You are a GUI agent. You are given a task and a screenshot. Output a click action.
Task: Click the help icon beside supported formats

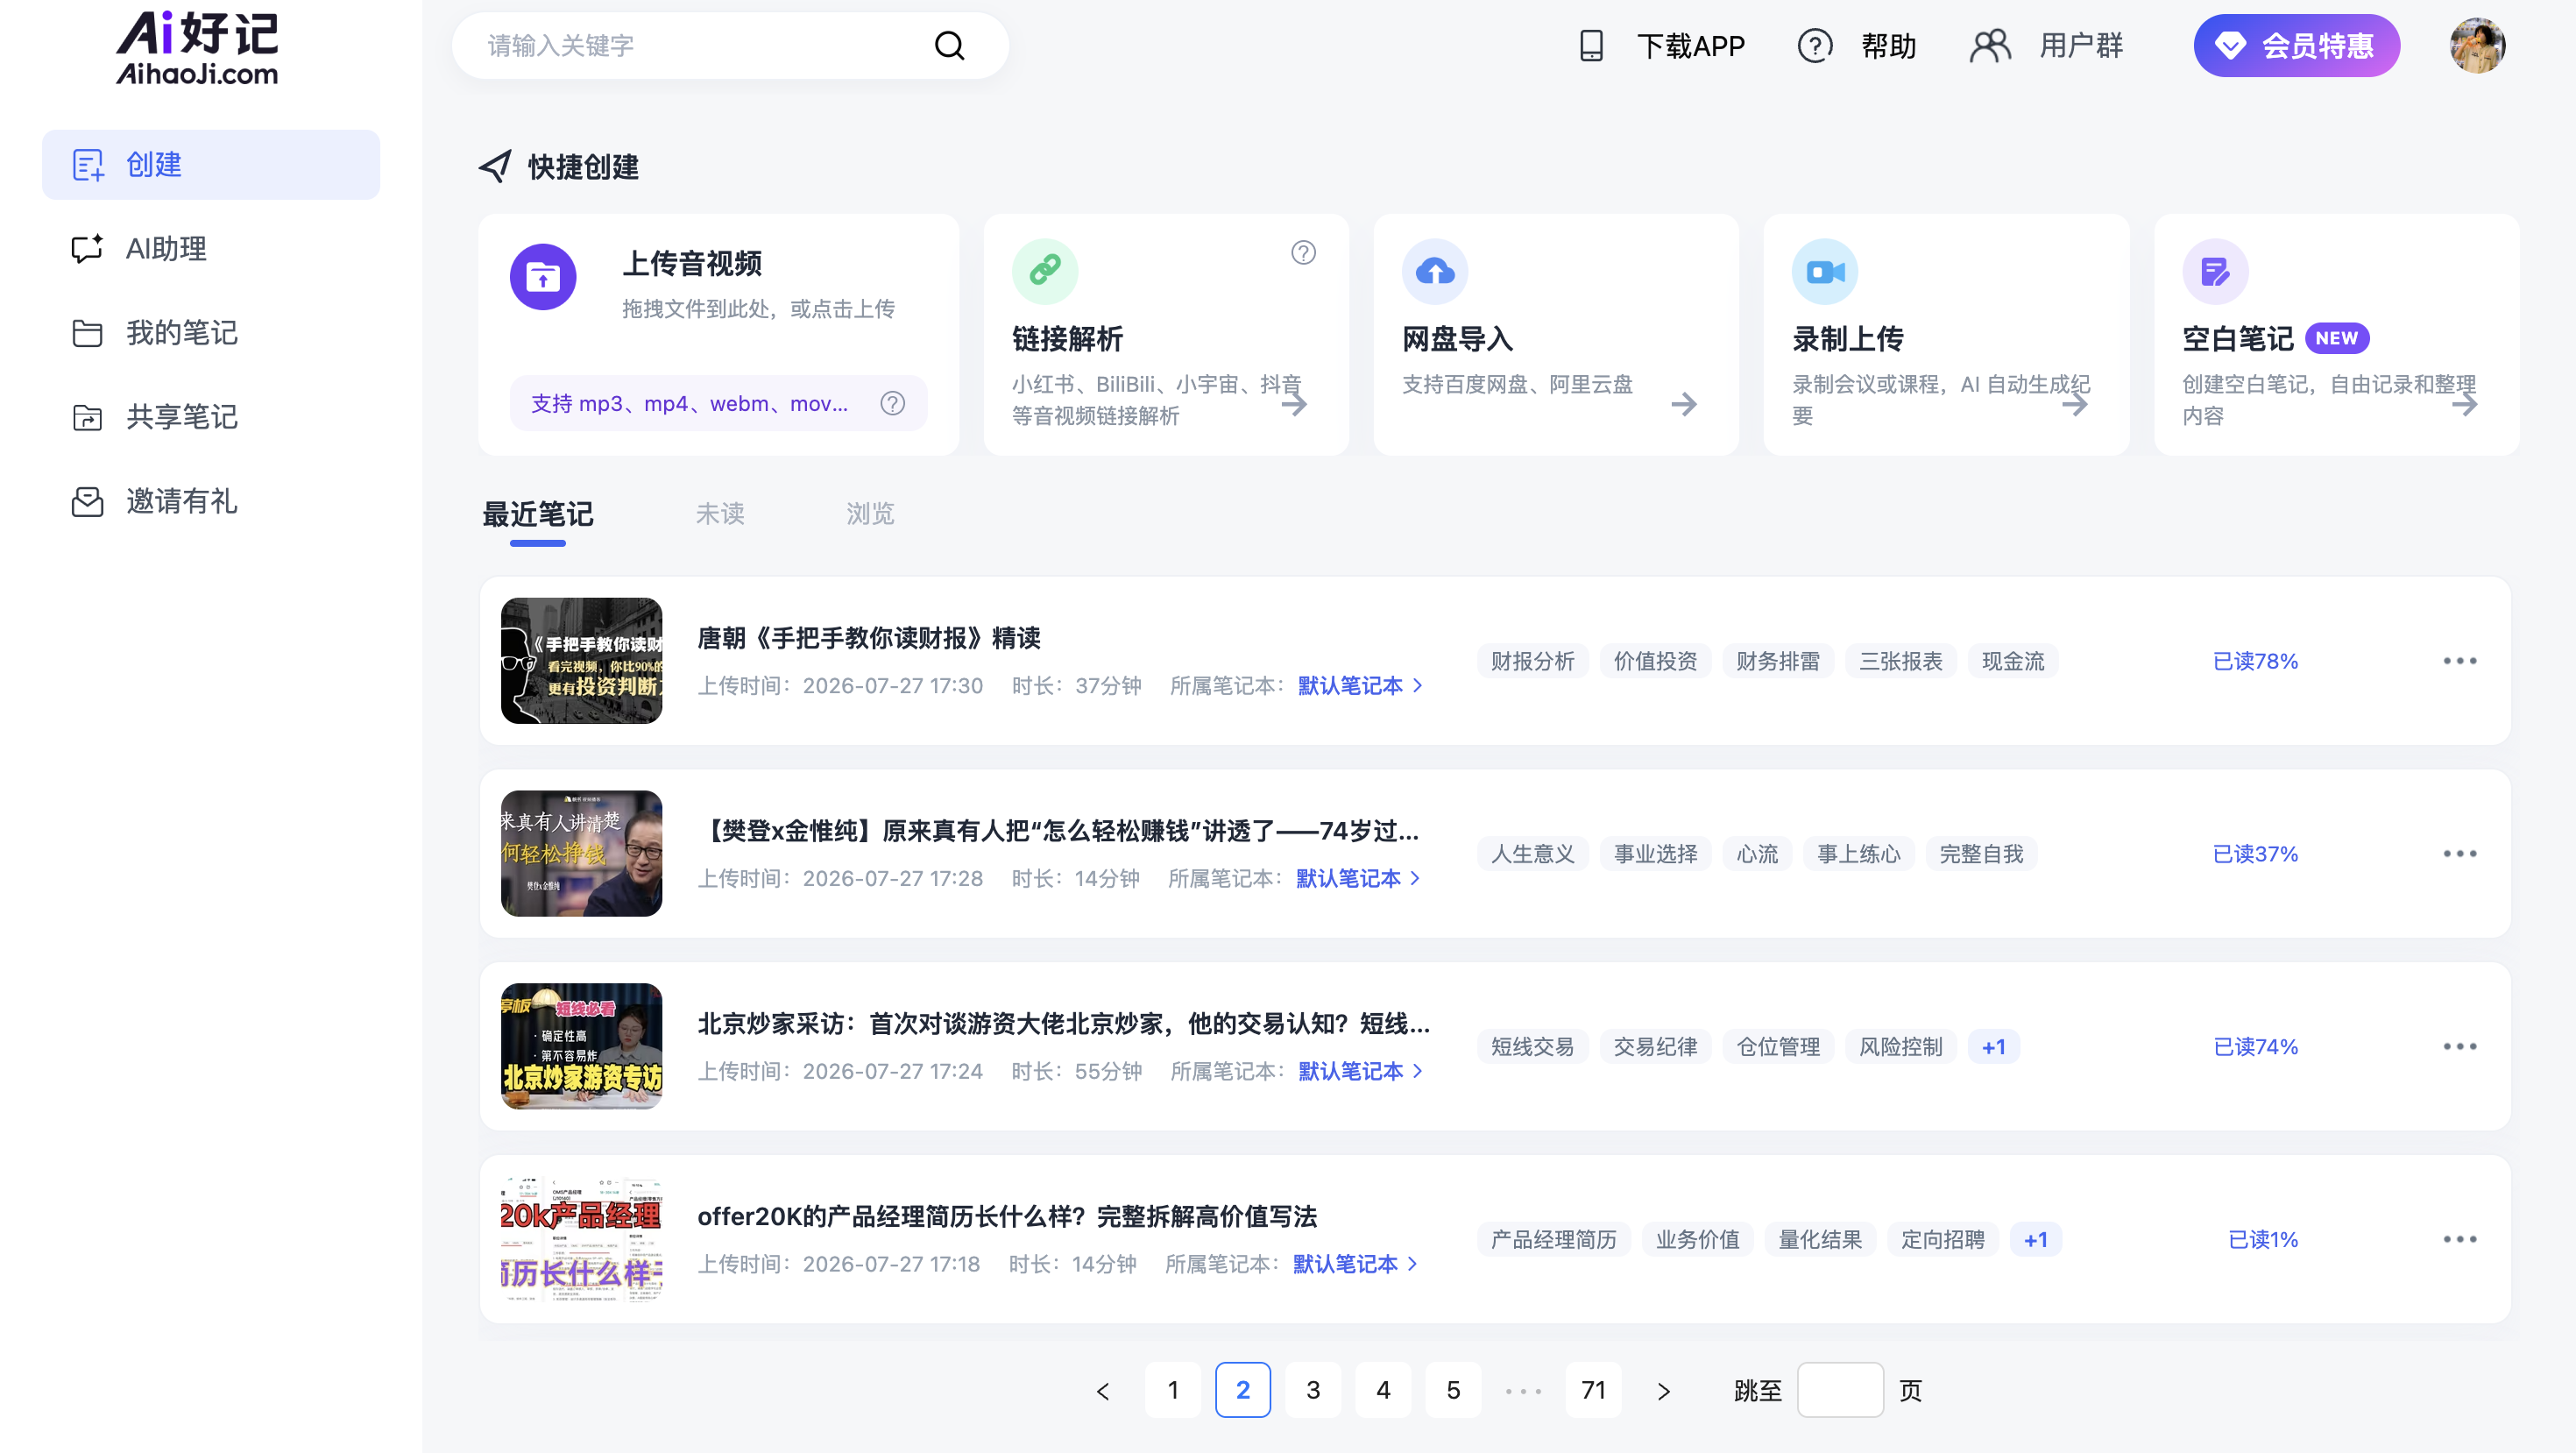click(892, 403)
